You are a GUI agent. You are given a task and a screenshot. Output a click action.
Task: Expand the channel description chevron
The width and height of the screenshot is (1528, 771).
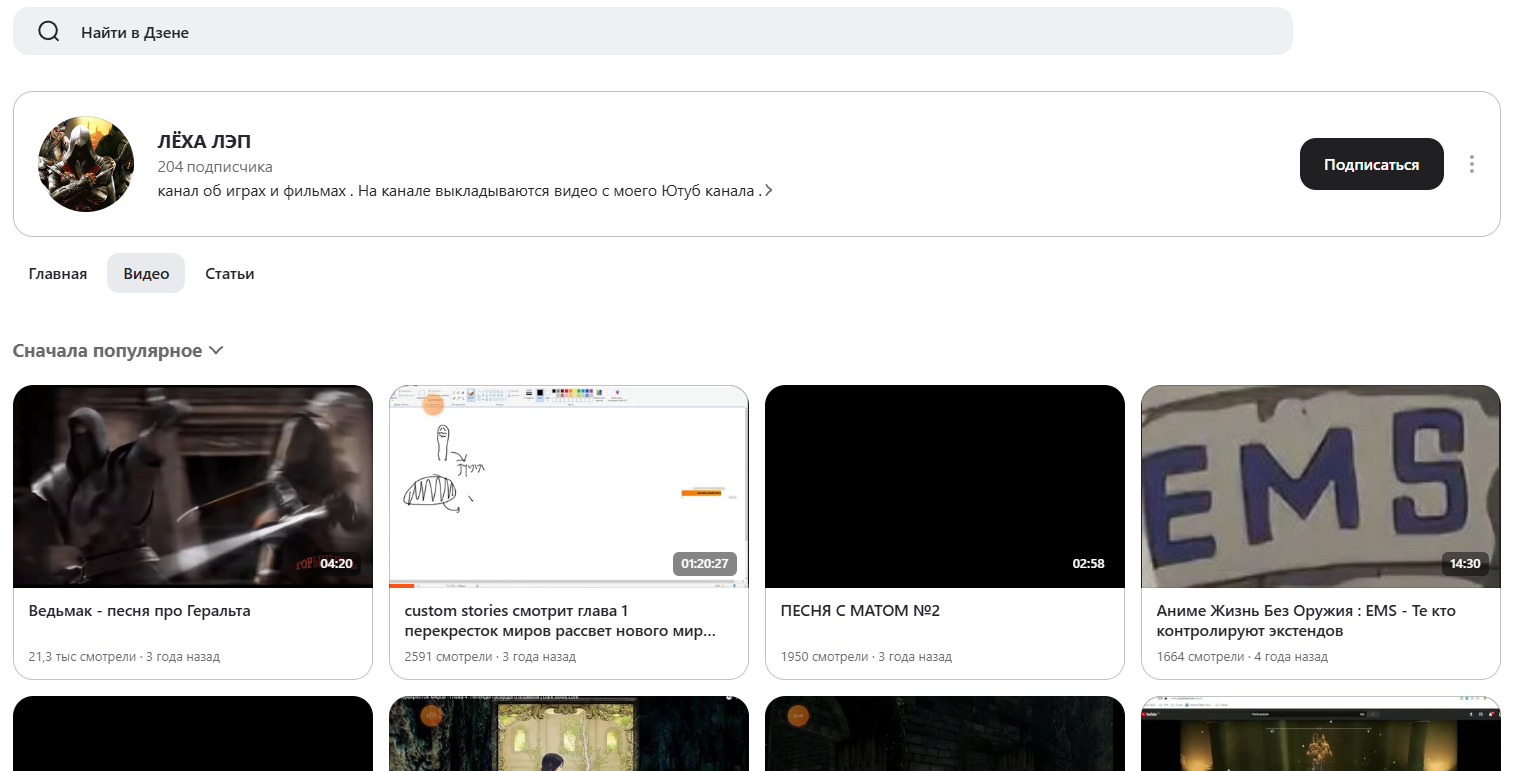(768, 191)
